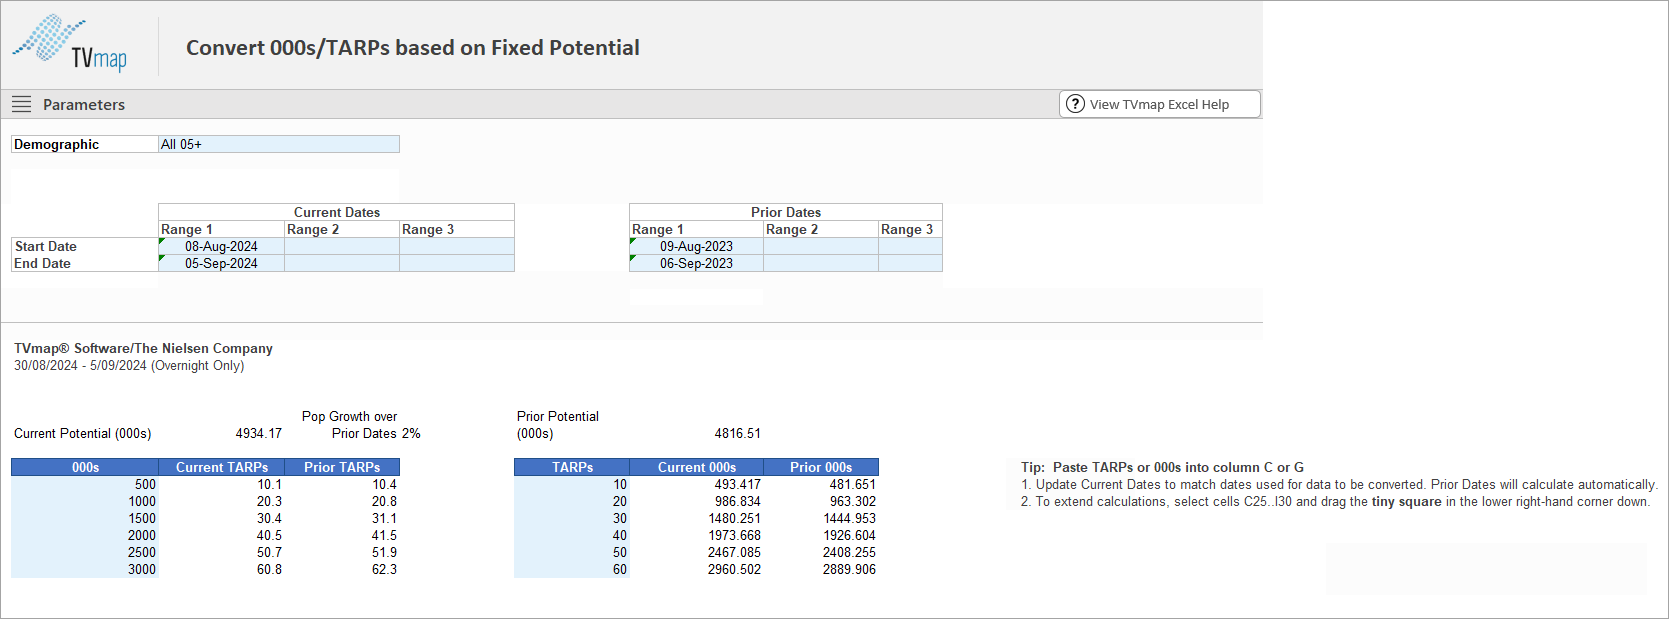This screenshot has height=619, width=1669.
Task: Select the 500 cell in 000s column
Action: [85, 484]
